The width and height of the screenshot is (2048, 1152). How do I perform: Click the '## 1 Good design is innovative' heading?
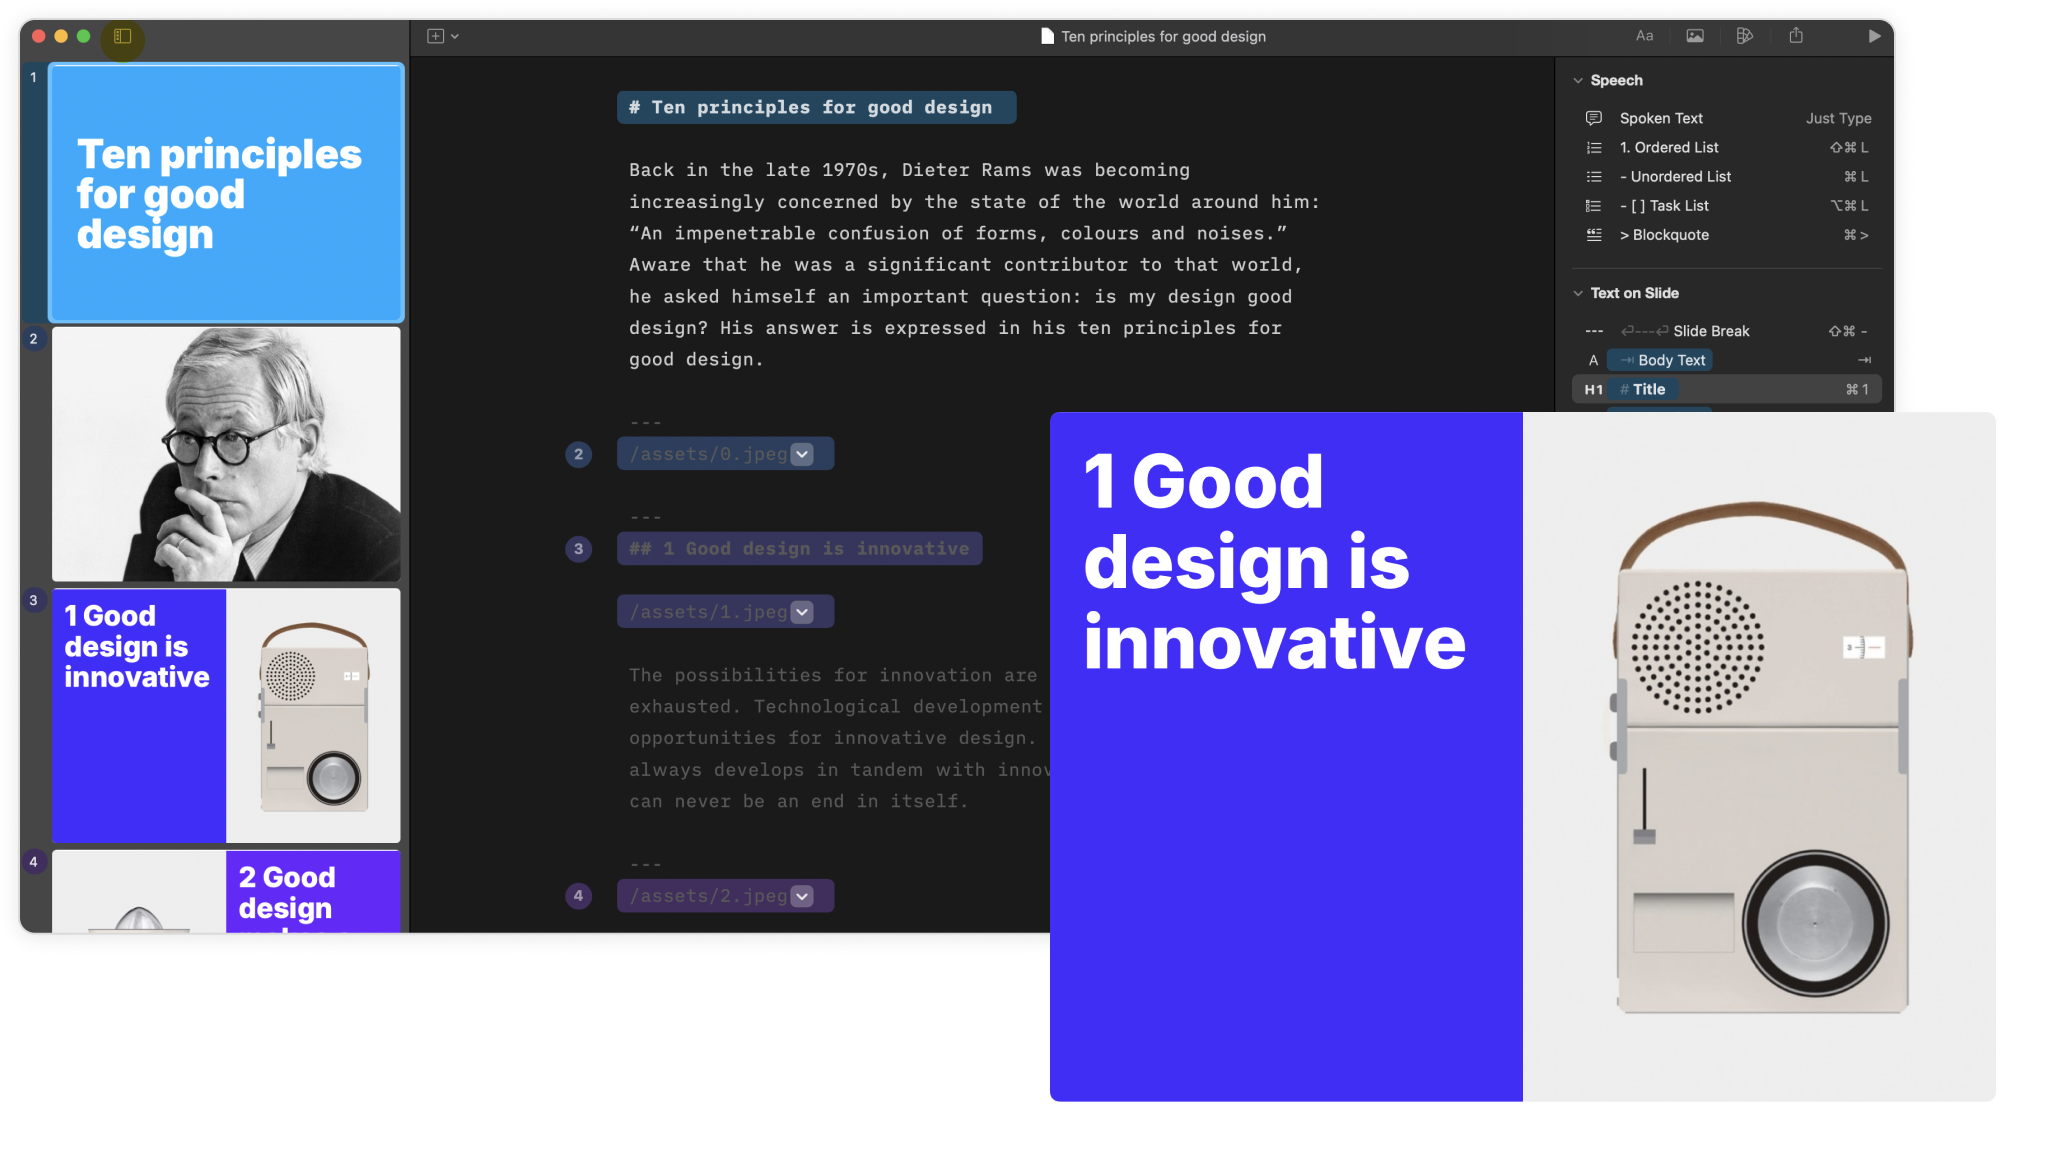[799, 548]
